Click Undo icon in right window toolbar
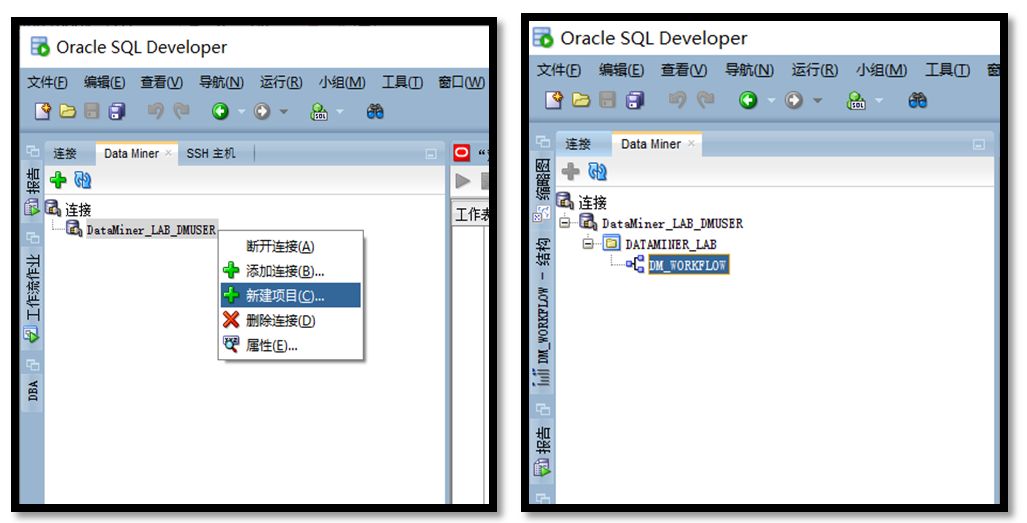The width and height of the screenshot is (1027, 523). click(x=677, y=99)
